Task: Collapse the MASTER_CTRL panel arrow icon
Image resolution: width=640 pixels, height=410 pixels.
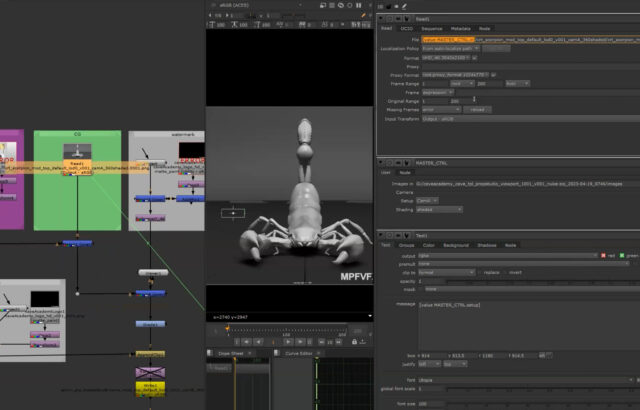Action: 381,160
